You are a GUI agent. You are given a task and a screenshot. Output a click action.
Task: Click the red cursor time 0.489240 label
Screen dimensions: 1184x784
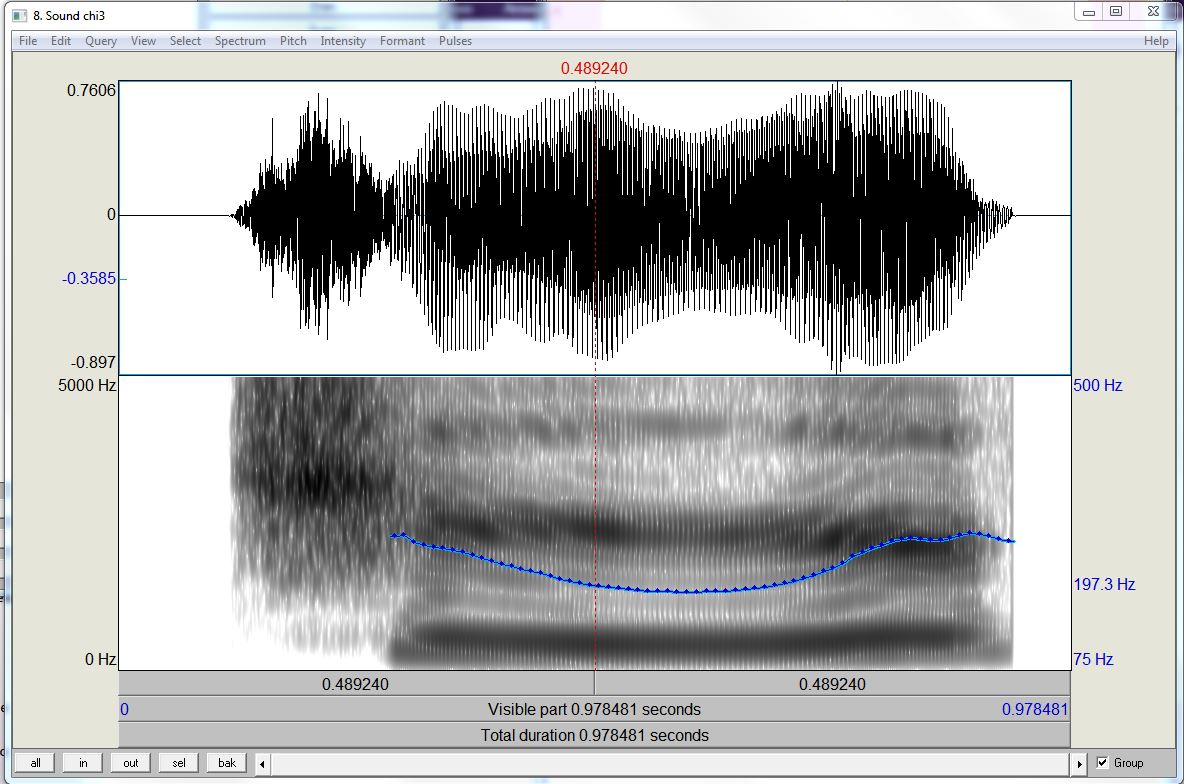594,68
